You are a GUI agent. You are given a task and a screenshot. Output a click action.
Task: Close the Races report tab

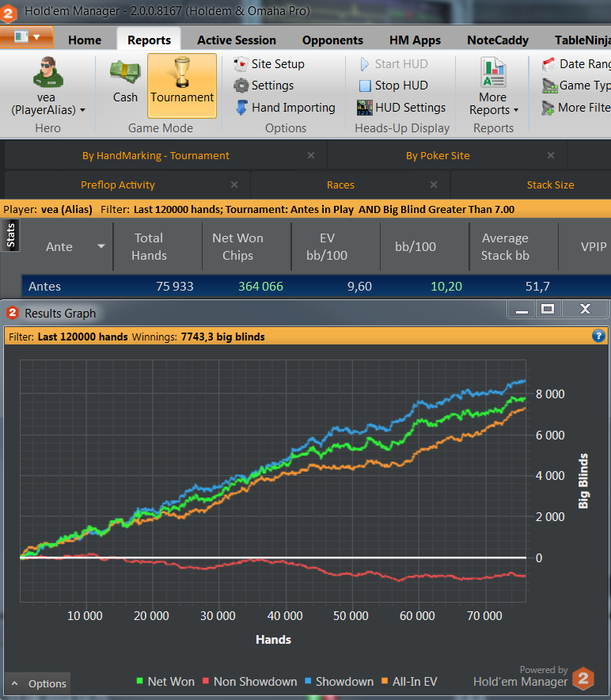coord(433,185)
